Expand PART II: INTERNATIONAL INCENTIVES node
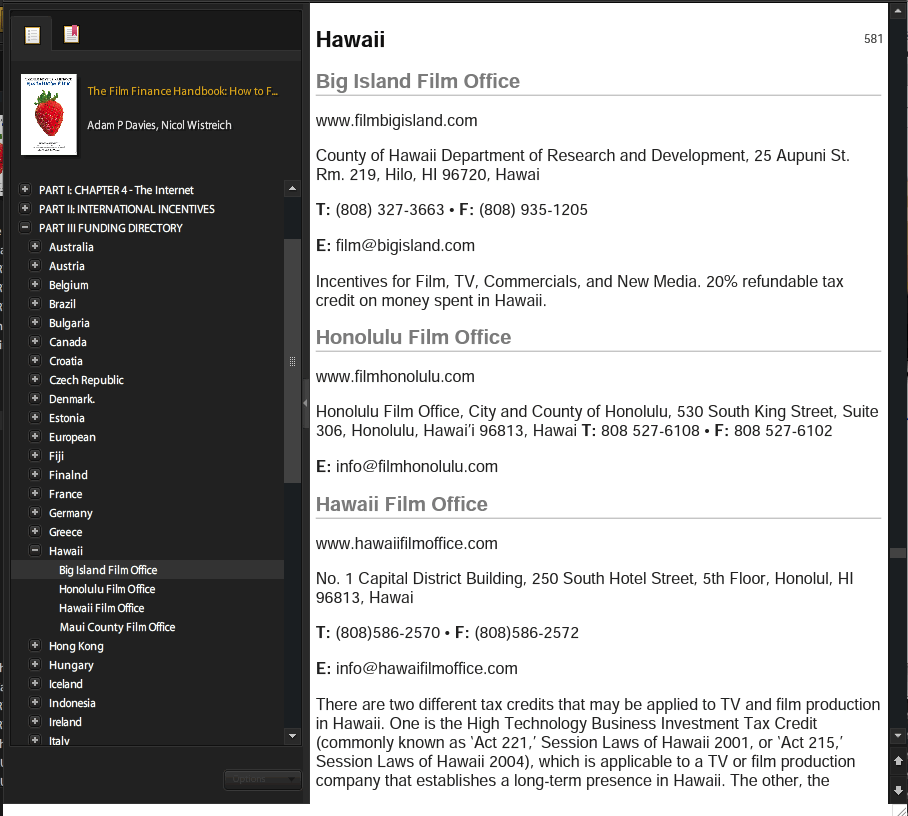The image size is (908, 816). 25,208
